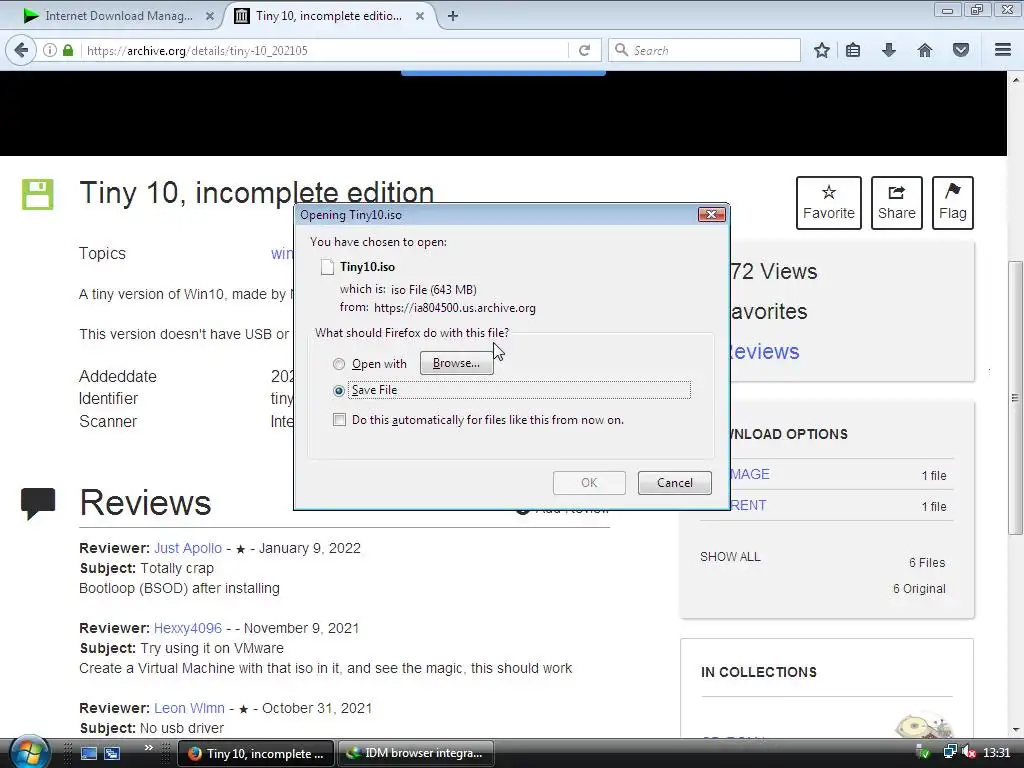Open Tiny 10 Firefox taskbar button

(x=256, y=753)
